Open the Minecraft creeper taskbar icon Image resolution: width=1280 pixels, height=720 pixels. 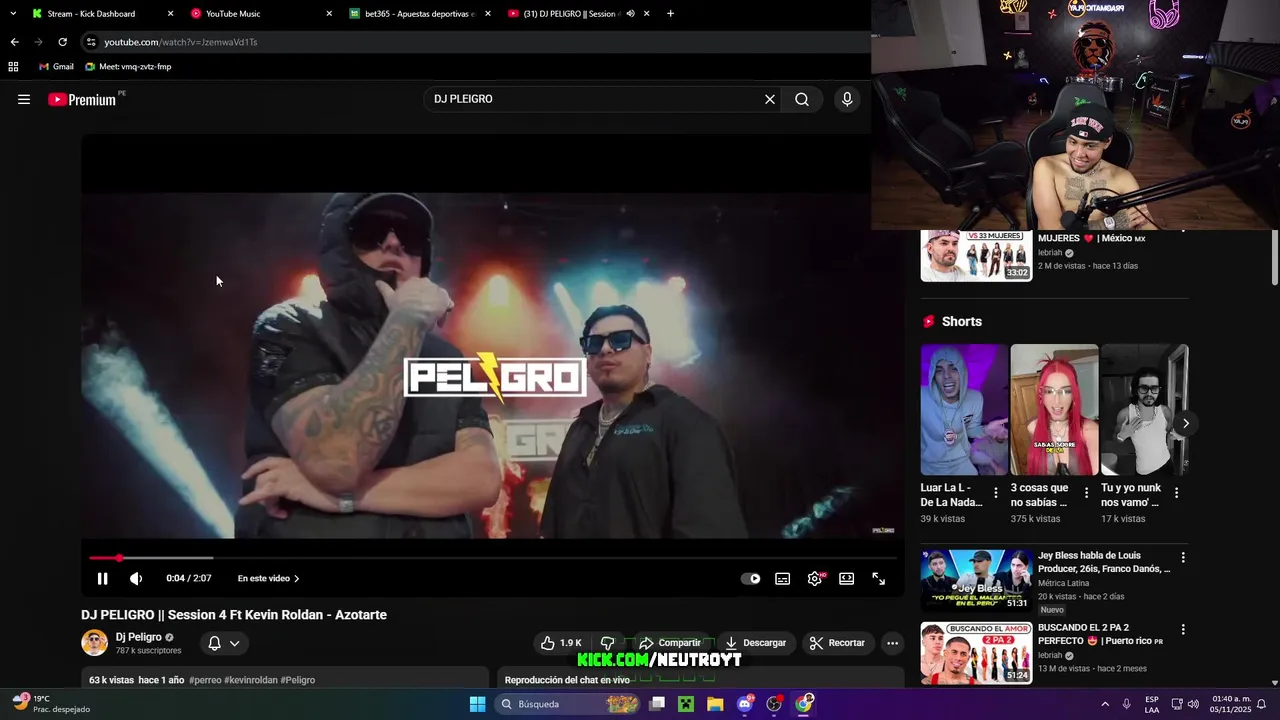click(x=686, y=704)
